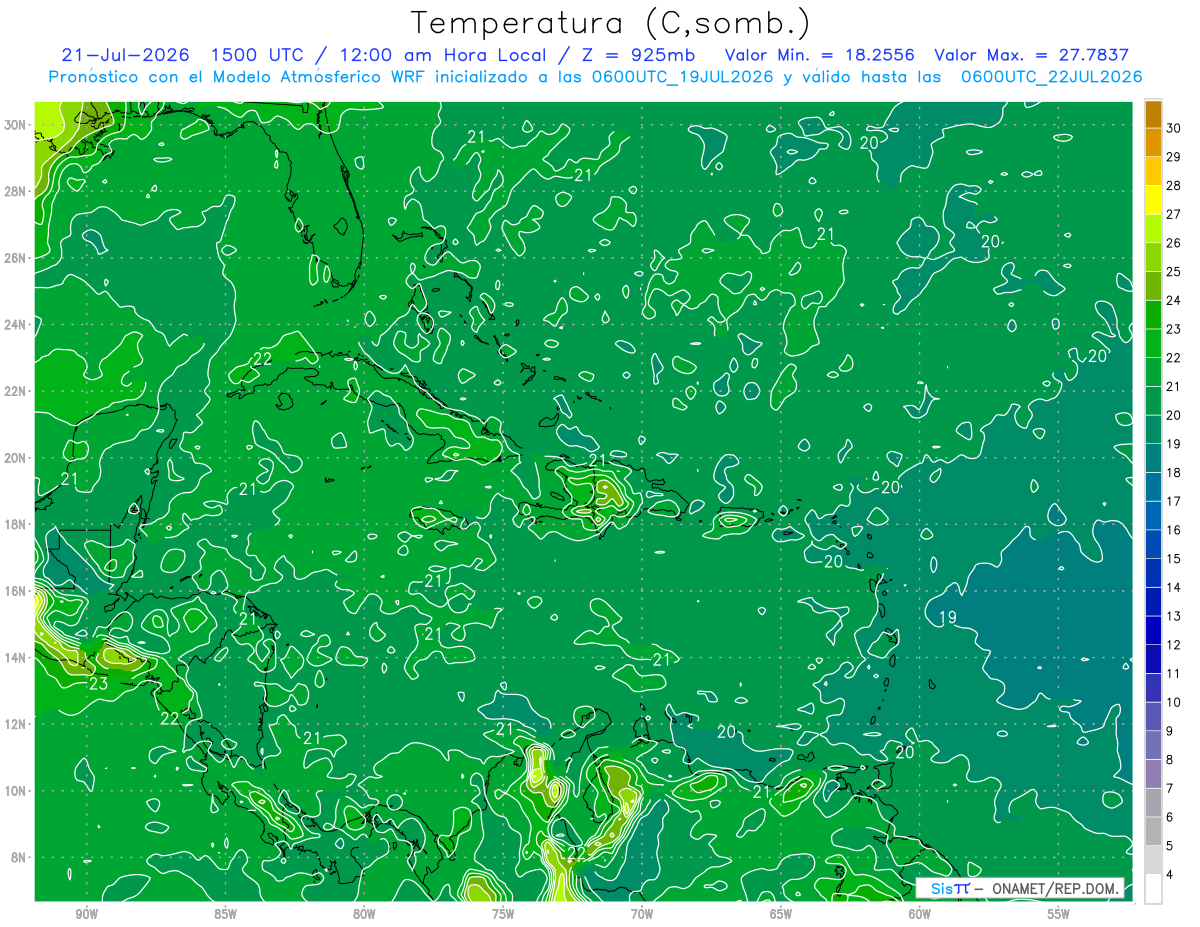Click the "28N" latitude axis label
Image resolution: width=1200 pixels, height=927 pixels.
tap(17, 191)
